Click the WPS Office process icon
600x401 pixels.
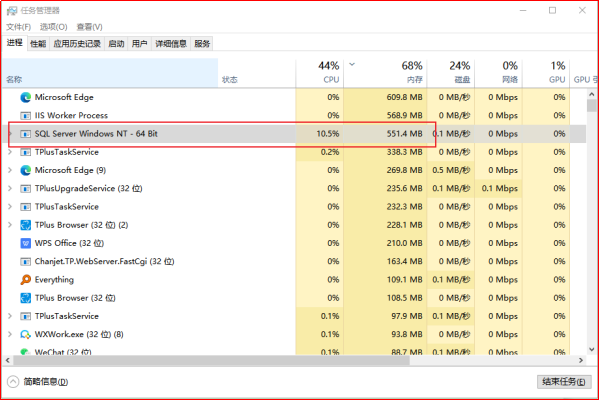point(26,243)
